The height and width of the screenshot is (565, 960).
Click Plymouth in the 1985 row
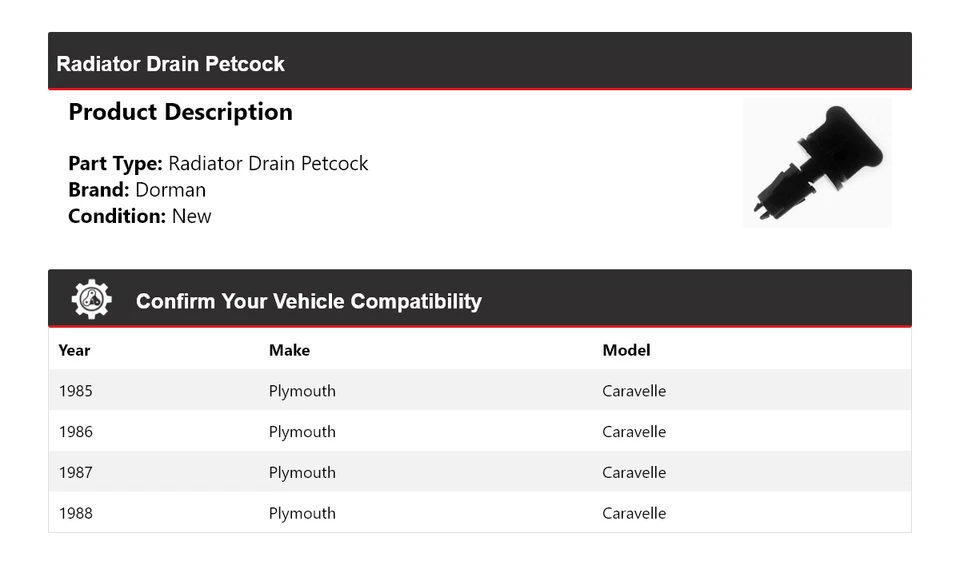(x=302, y=391)
